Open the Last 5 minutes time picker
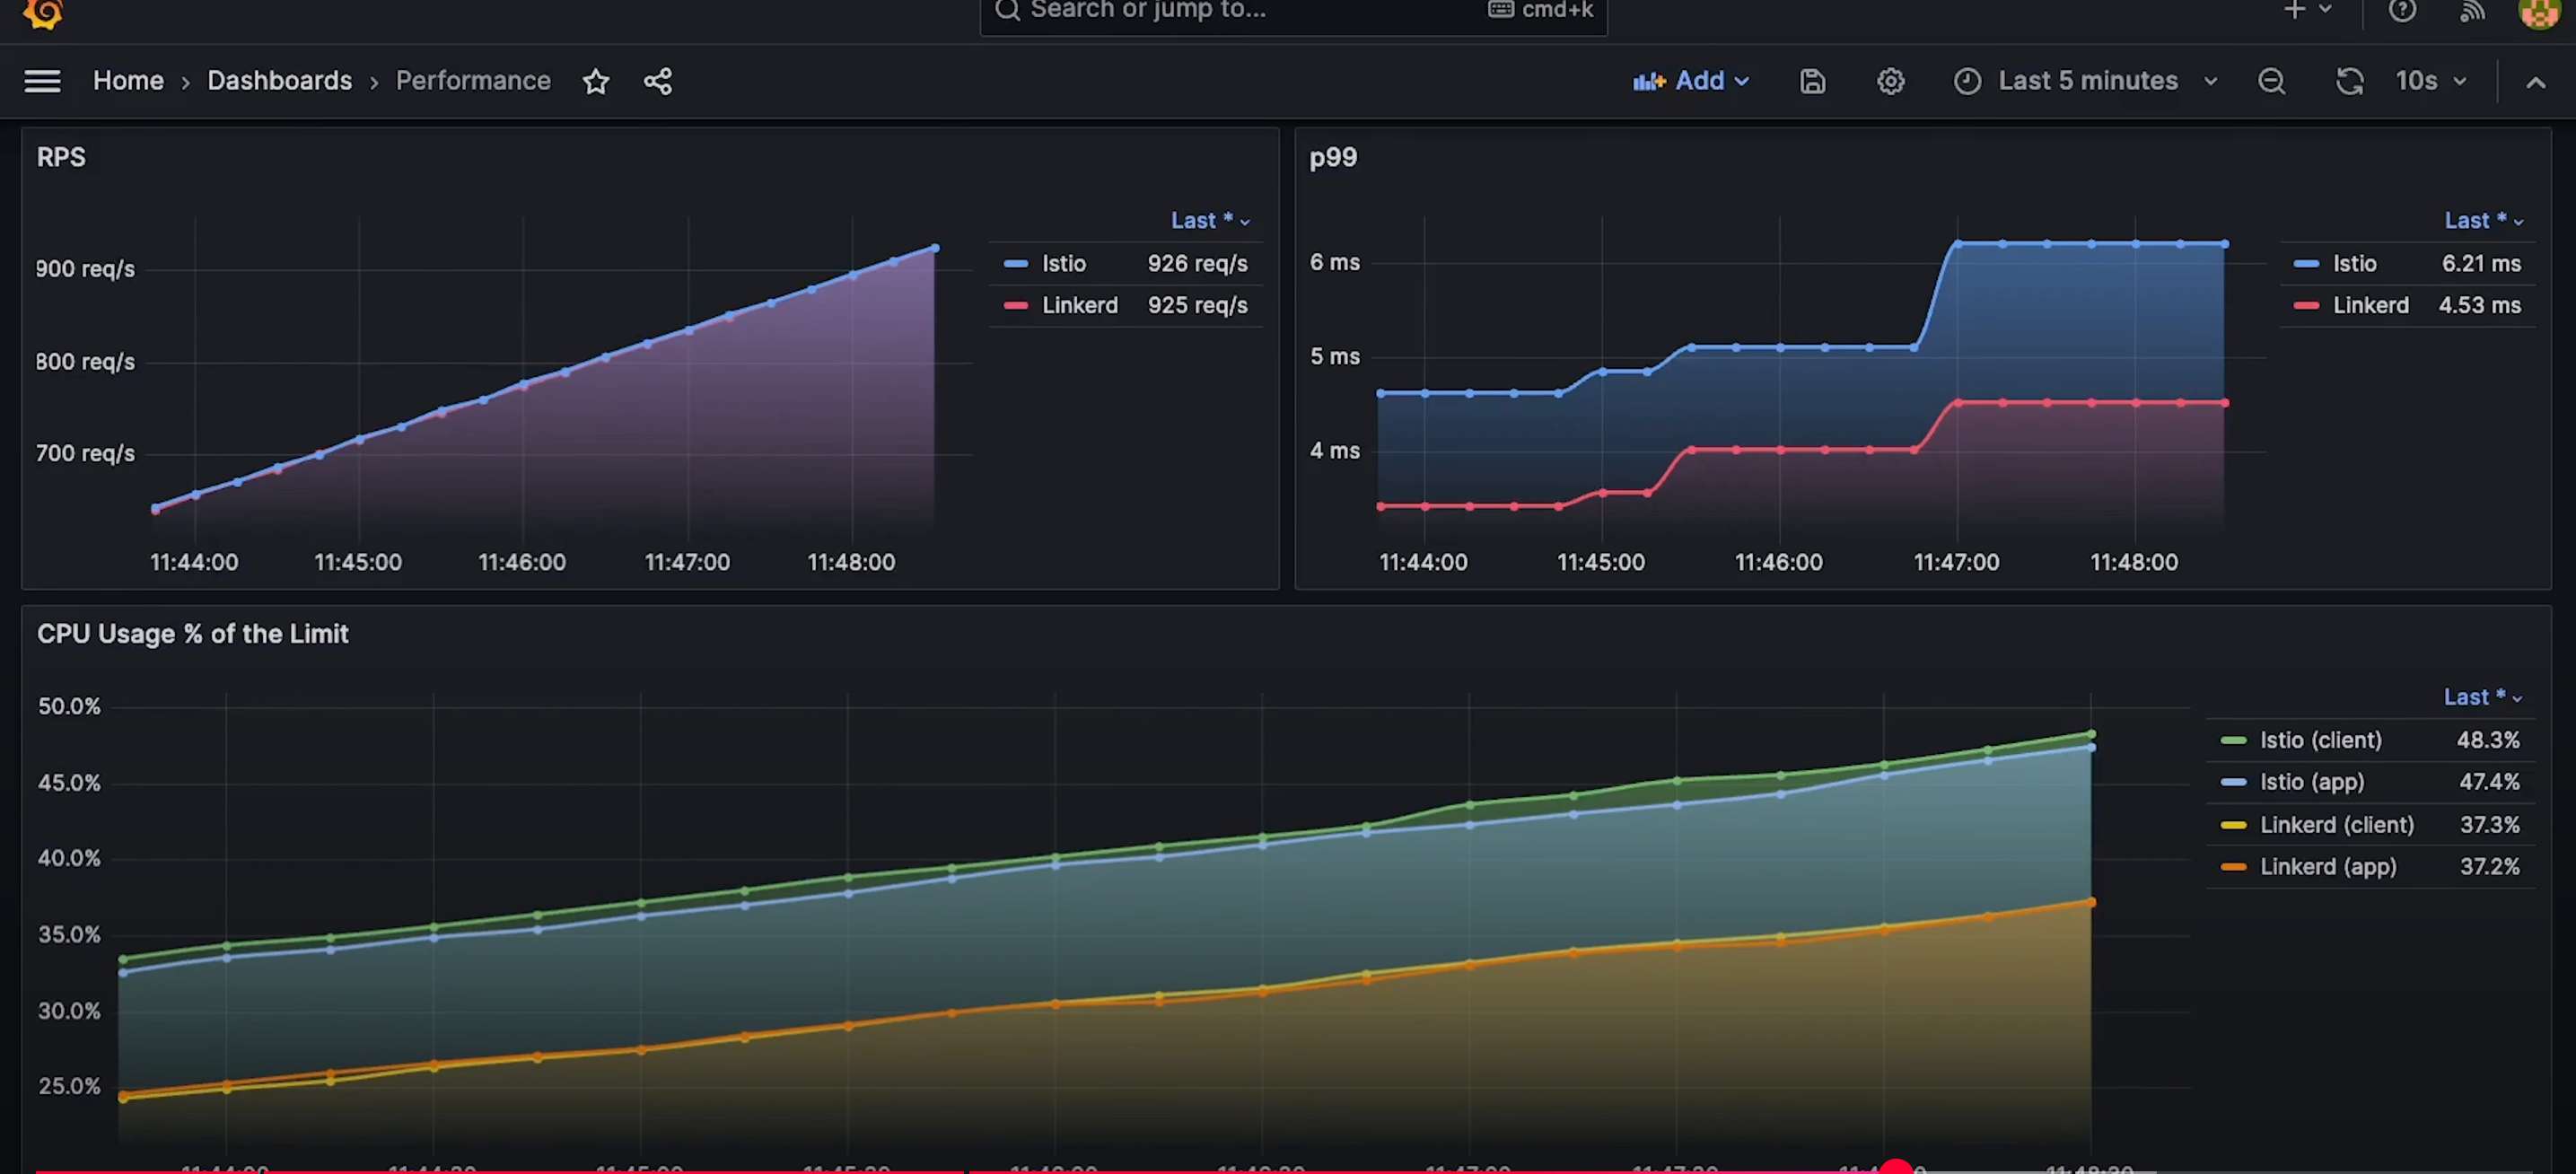2576x1174 pixels. pos(2086,81)
